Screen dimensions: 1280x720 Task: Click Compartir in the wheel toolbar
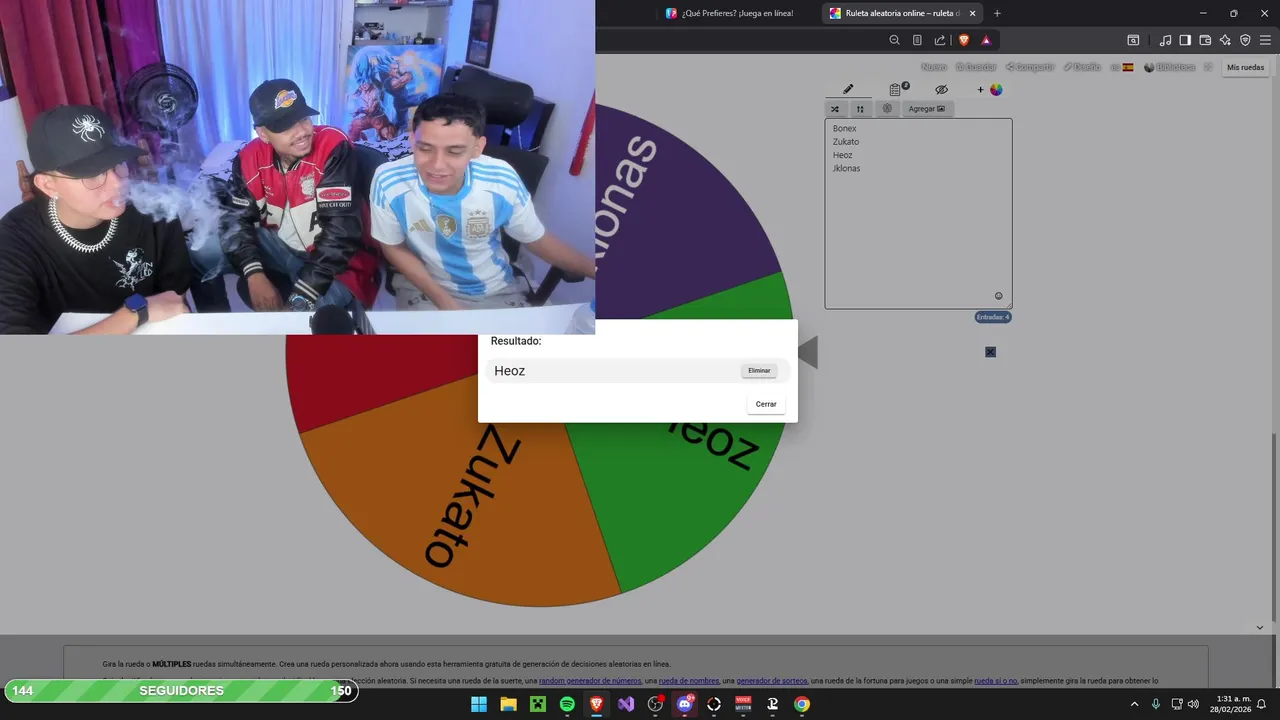point(1030,67)
